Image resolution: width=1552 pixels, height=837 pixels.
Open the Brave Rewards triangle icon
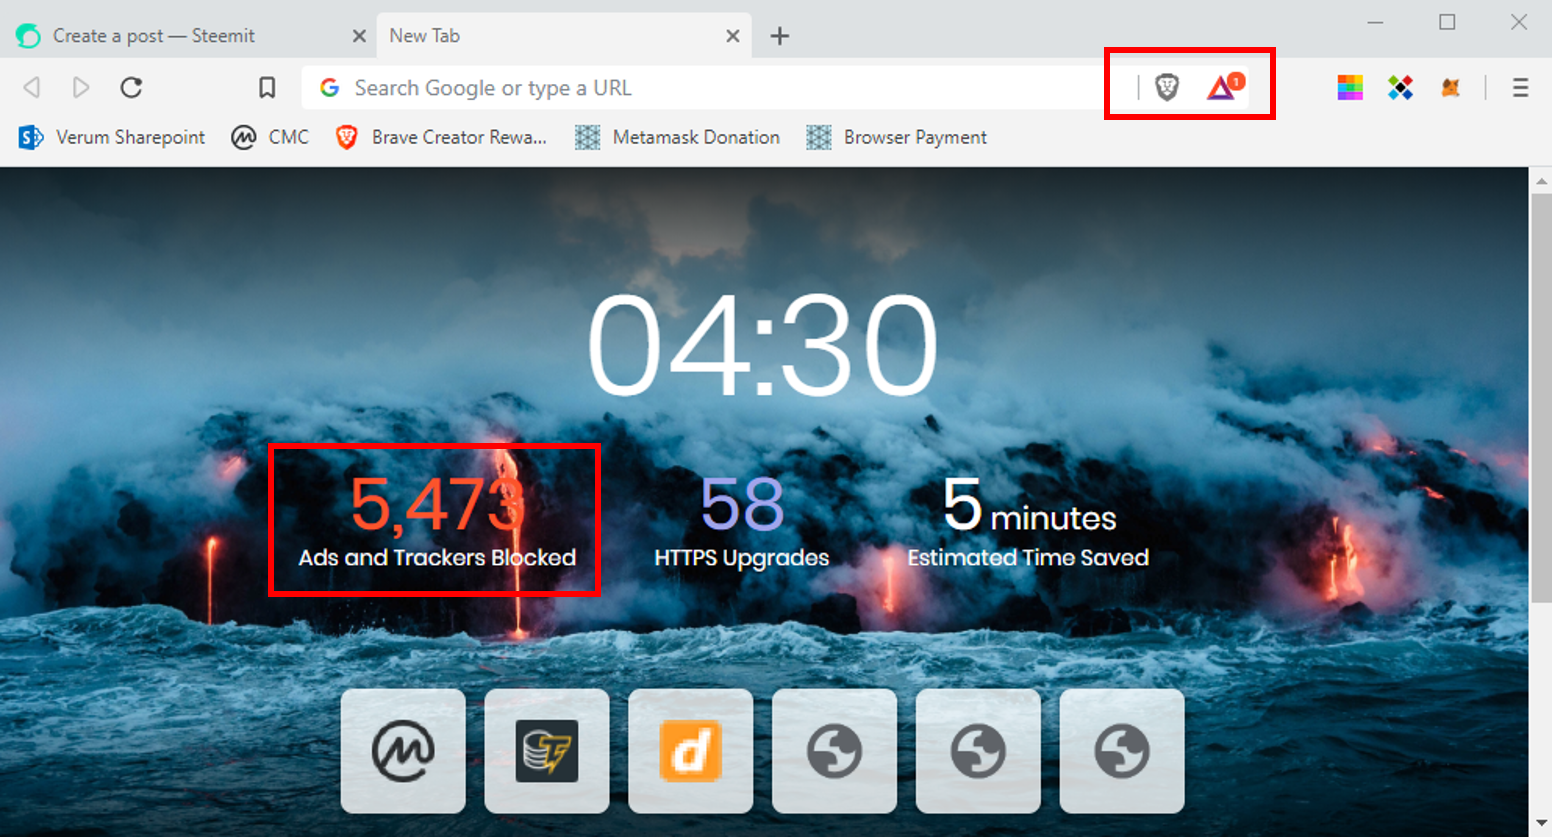point(1224,87)
